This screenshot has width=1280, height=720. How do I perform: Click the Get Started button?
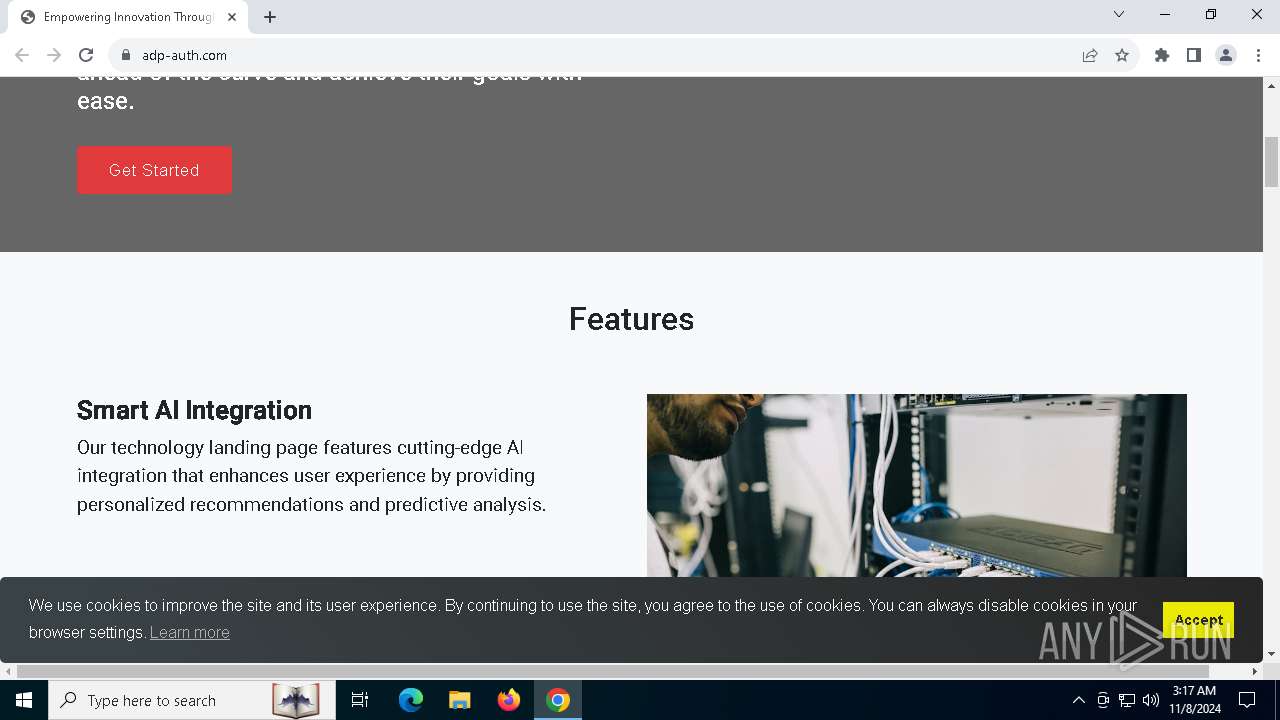[154, 170]
